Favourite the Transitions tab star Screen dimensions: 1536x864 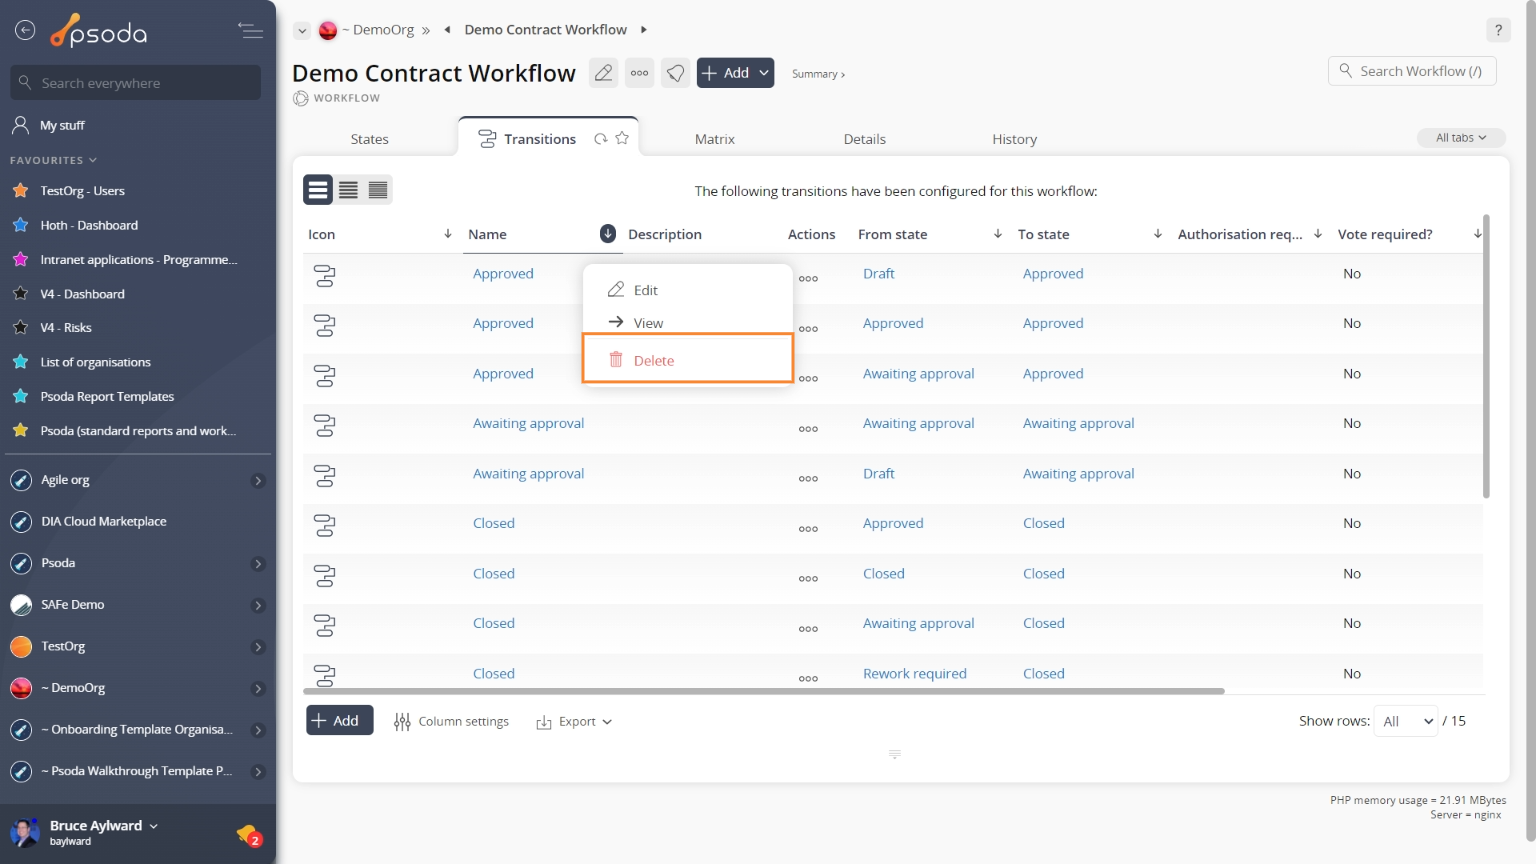tap(622, 138)
